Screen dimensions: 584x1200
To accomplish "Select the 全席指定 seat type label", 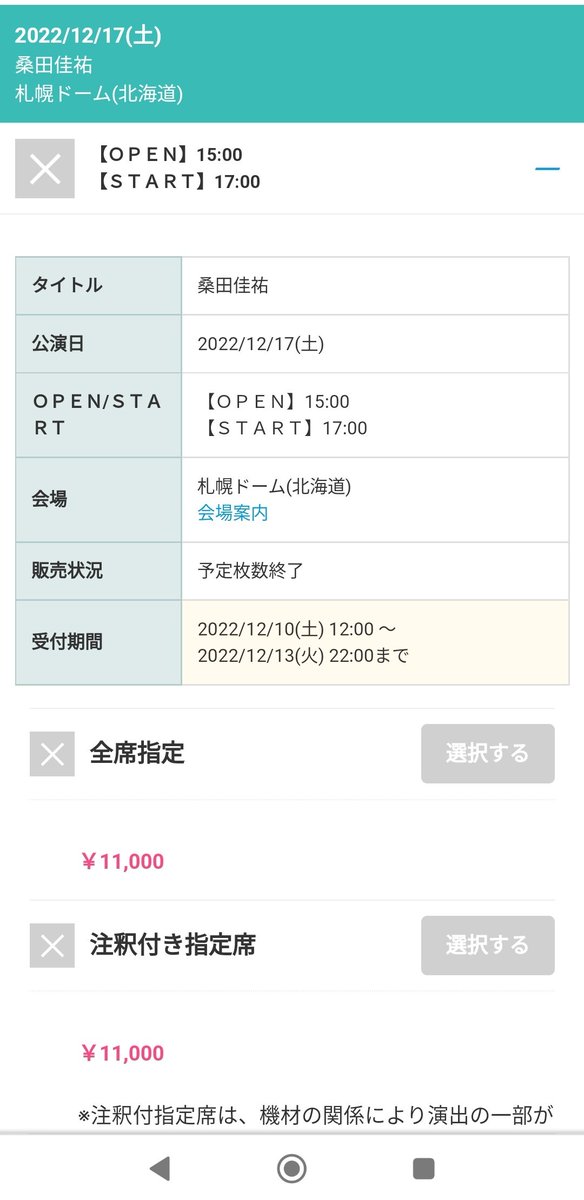I will 137,753.
